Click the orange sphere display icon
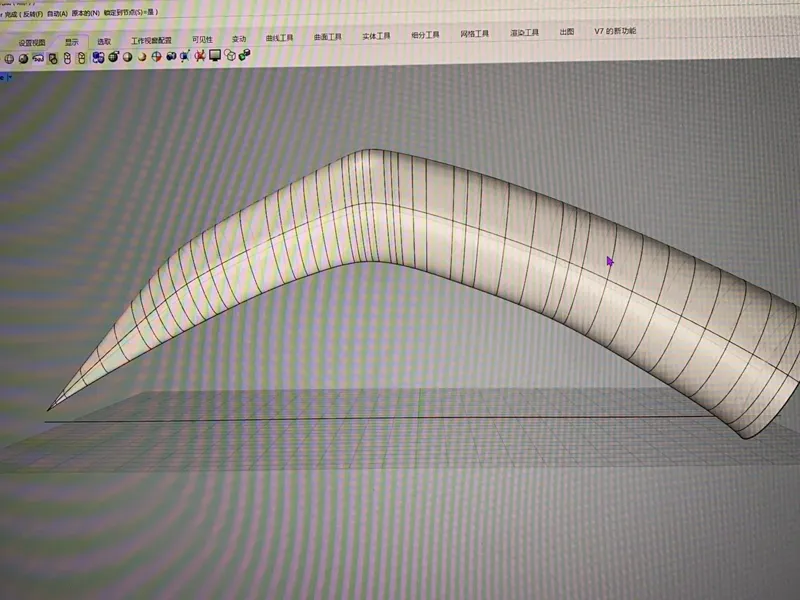 (x=142, y=57)
